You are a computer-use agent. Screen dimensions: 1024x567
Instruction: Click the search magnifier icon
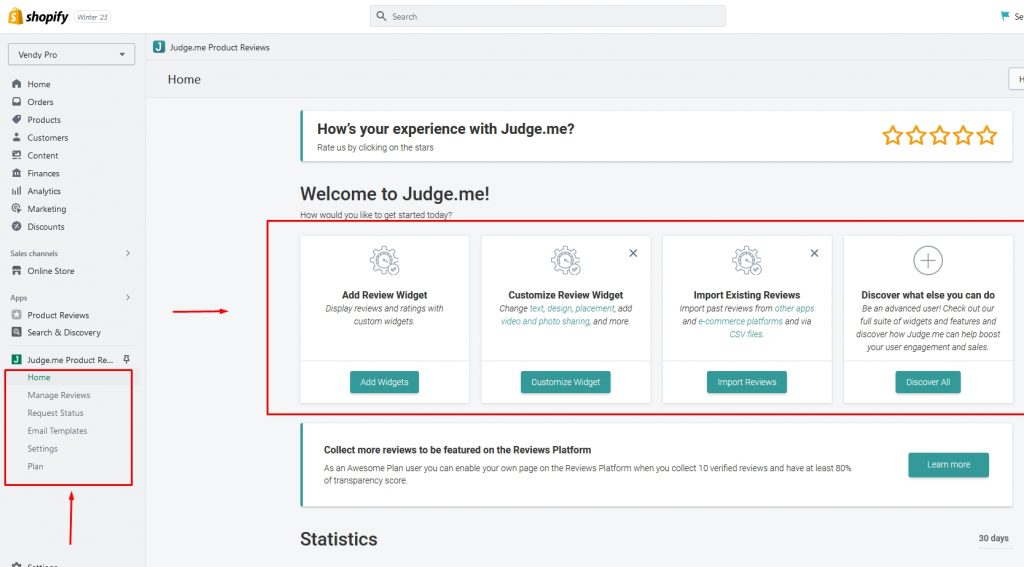coord(381,16)
